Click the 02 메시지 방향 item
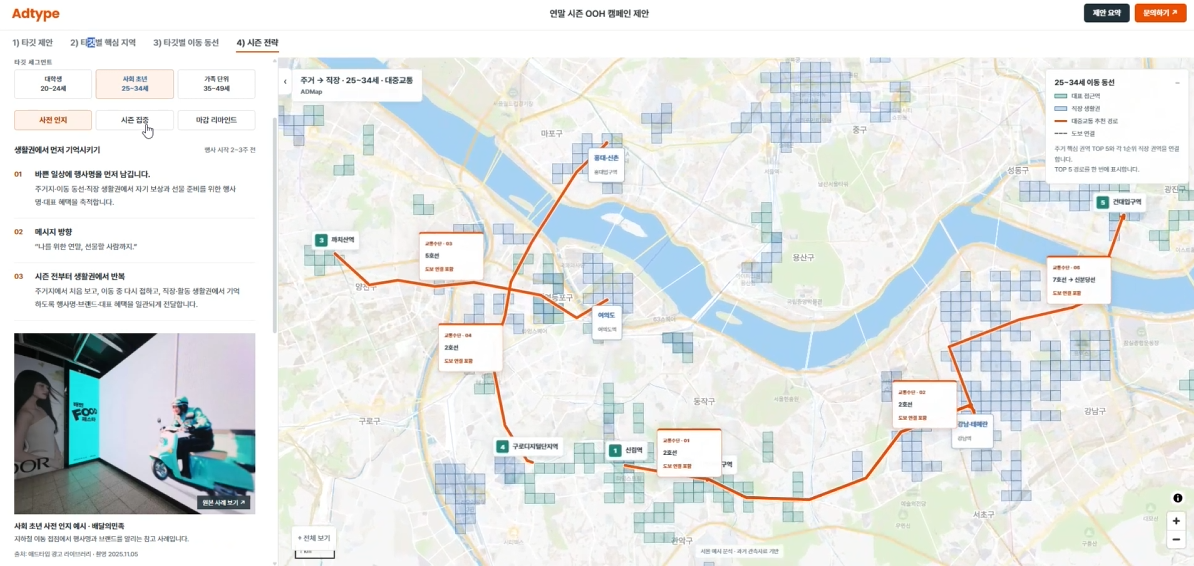1194x566 pixels. point(134,238)
